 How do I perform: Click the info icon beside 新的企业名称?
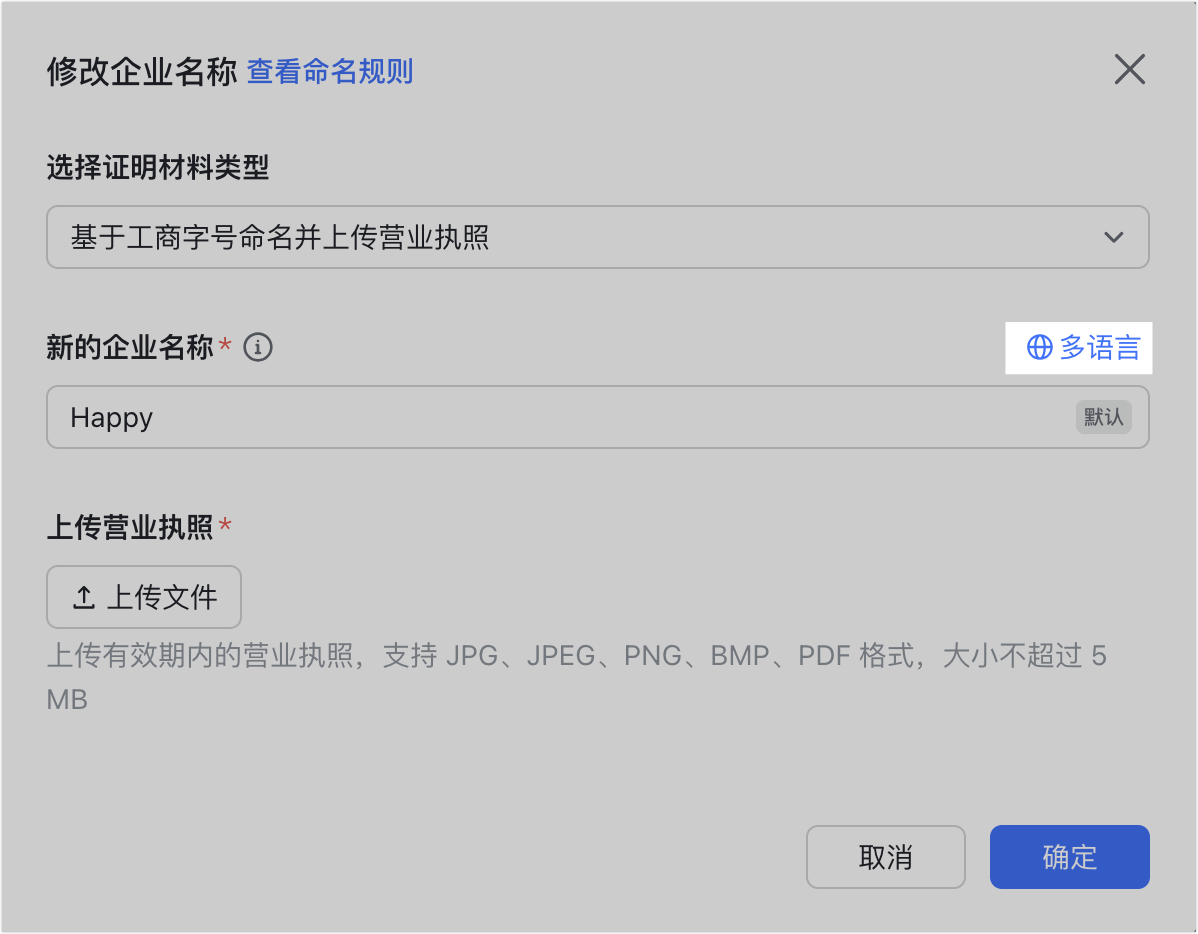(x=257, y=347)
